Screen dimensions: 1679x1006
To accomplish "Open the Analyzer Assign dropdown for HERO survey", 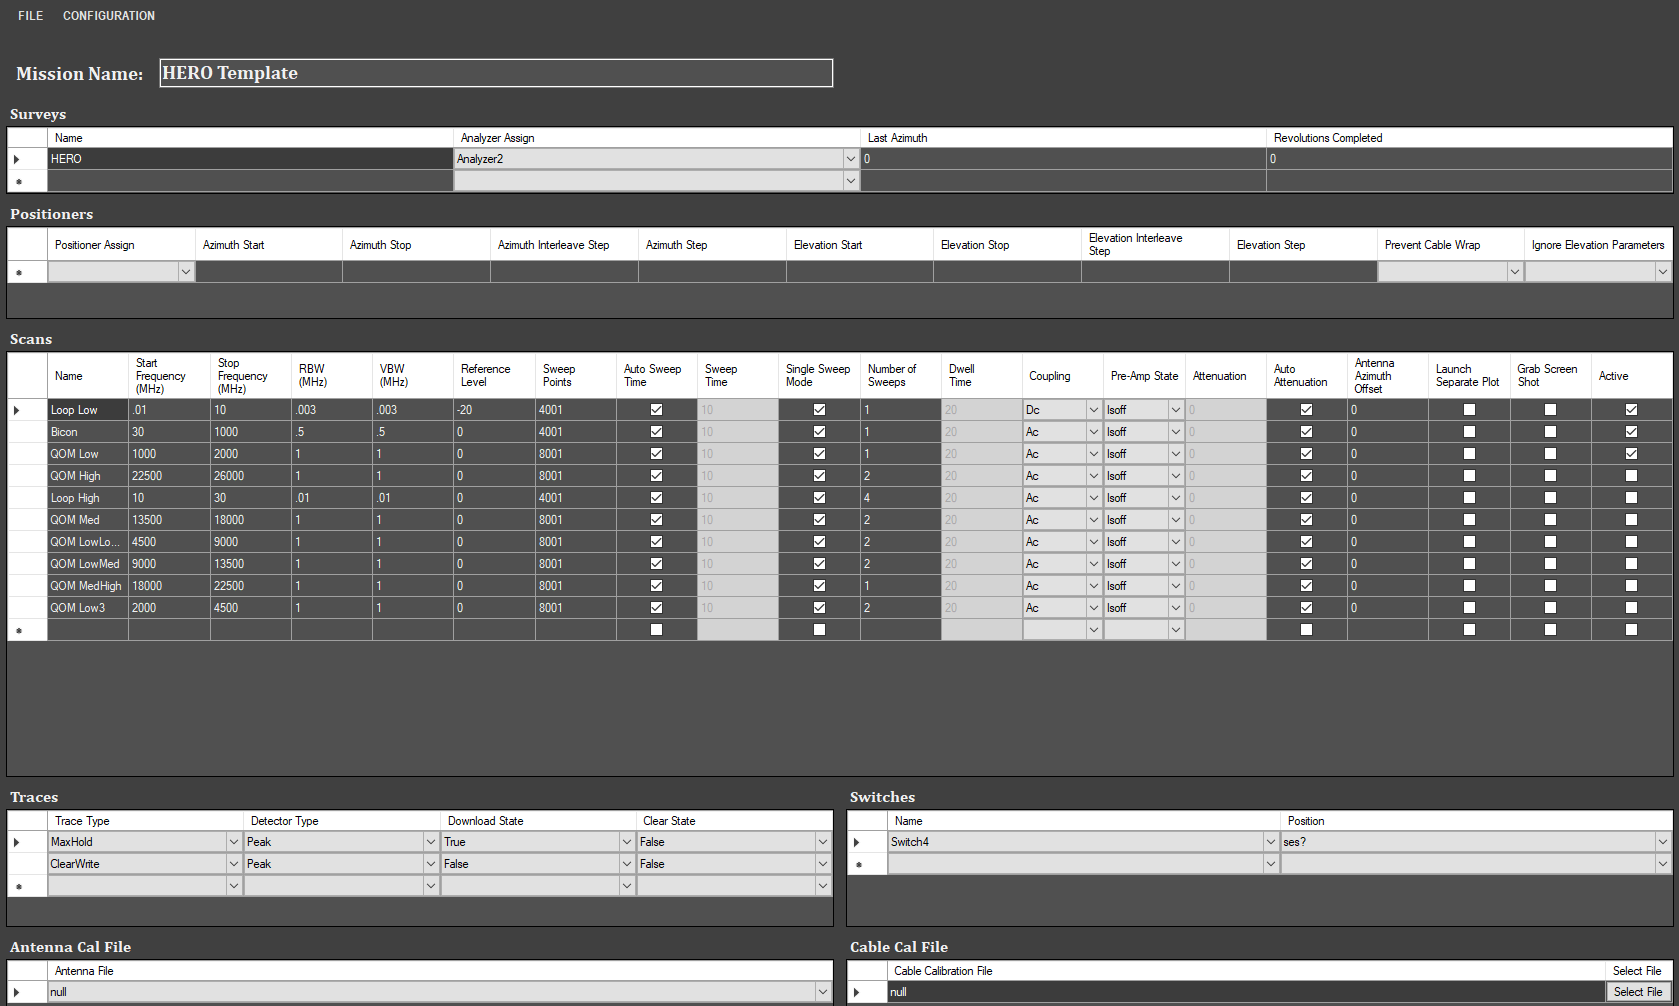I will pos(849,158).
